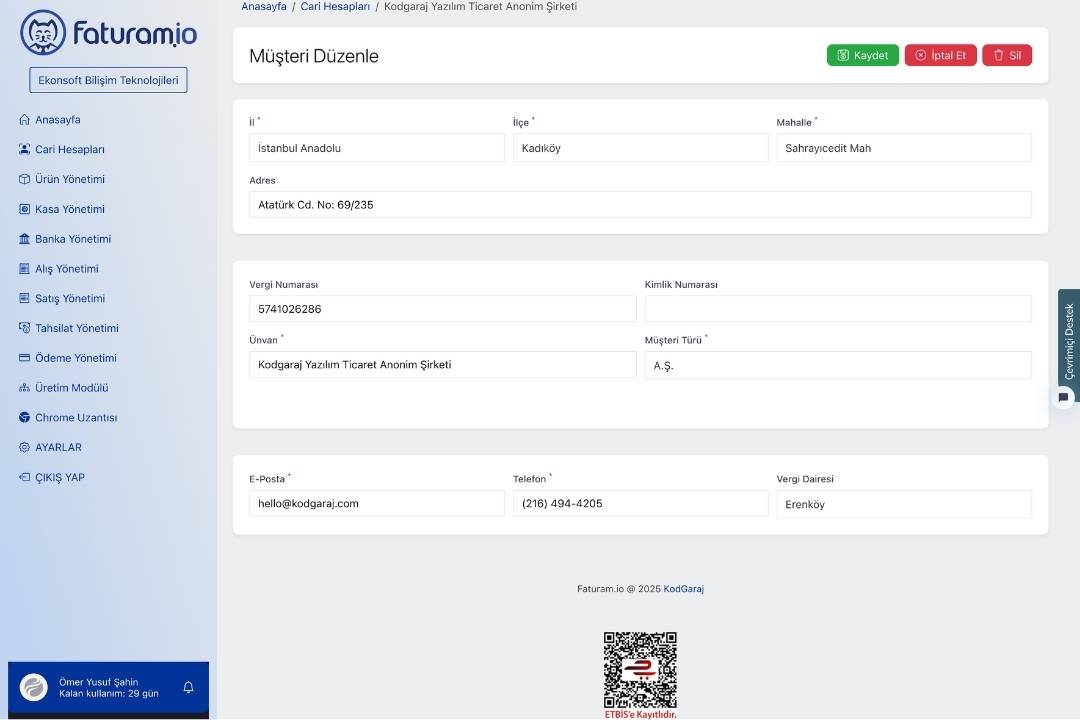Save the customer with Kaydet button
This screenshot has width=1080, height=720.
click(x=862, y=55)
